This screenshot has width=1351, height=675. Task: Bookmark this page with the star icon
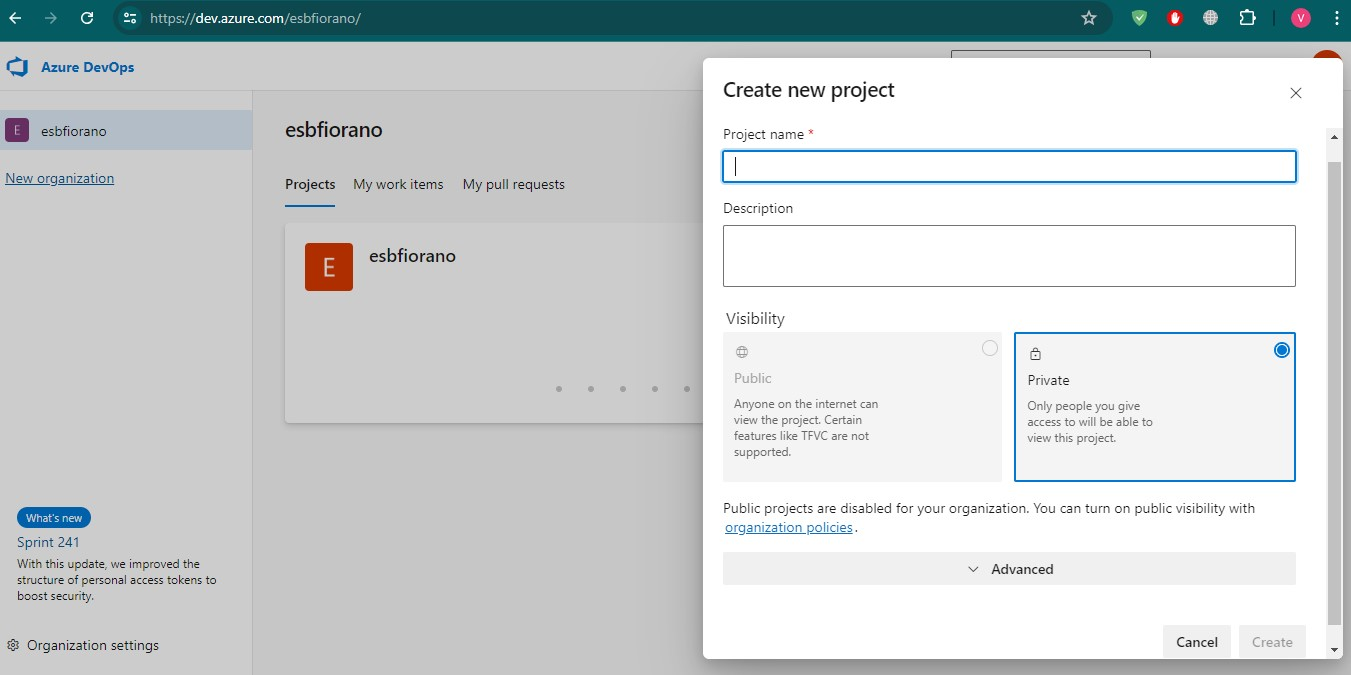click(1089, 18)
